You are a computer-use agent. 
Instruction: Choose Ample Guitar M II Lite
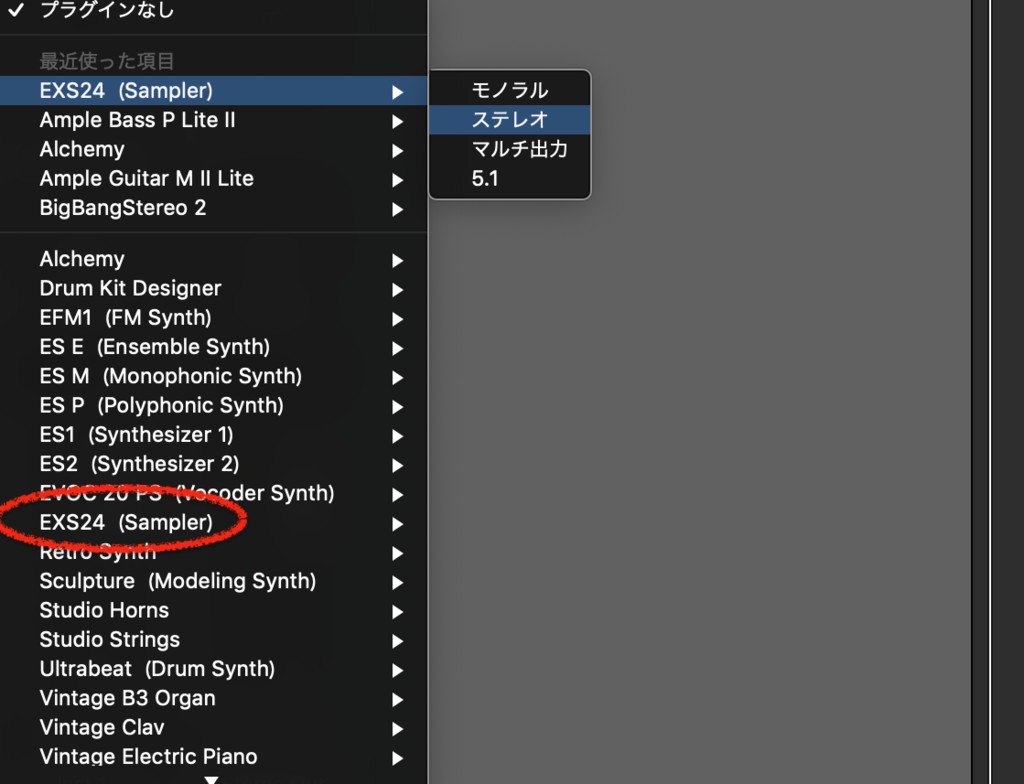[x=214, y=178]
